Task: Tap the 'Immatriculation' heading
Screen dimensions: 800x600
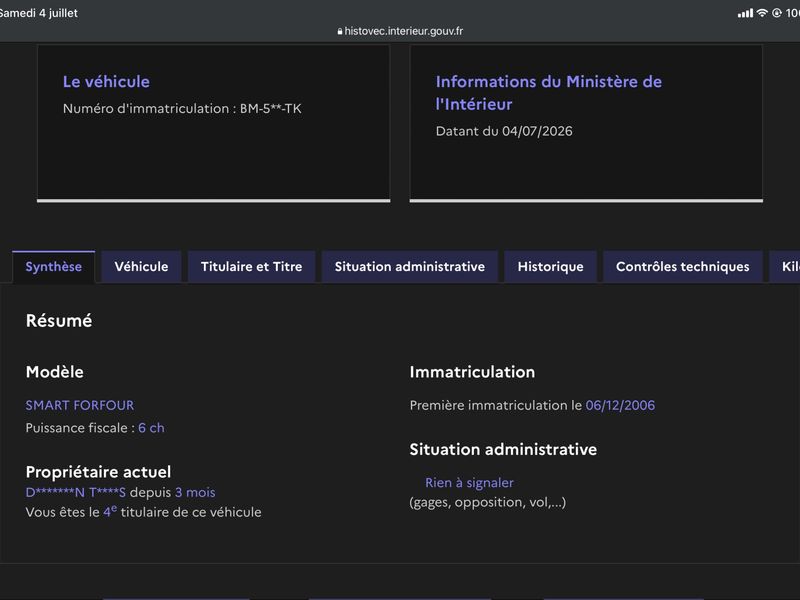Action: click(x=472, y=372)
